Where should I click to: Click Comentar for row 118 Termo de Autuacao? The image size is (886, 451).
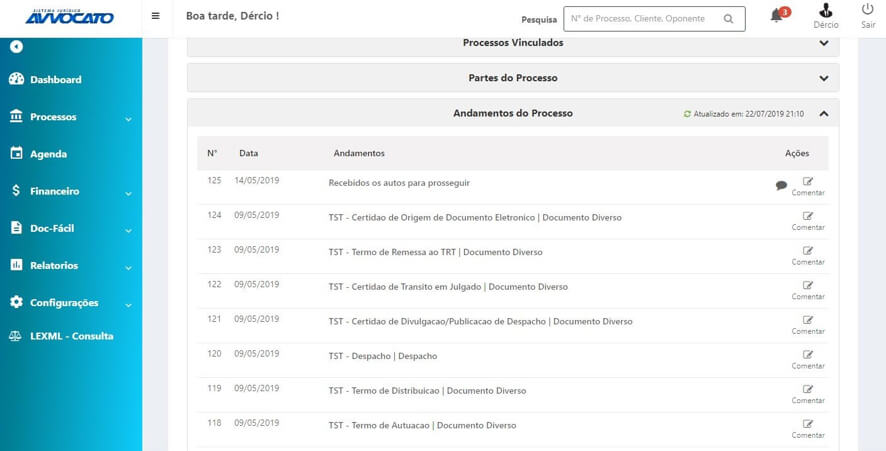(808, 425)
